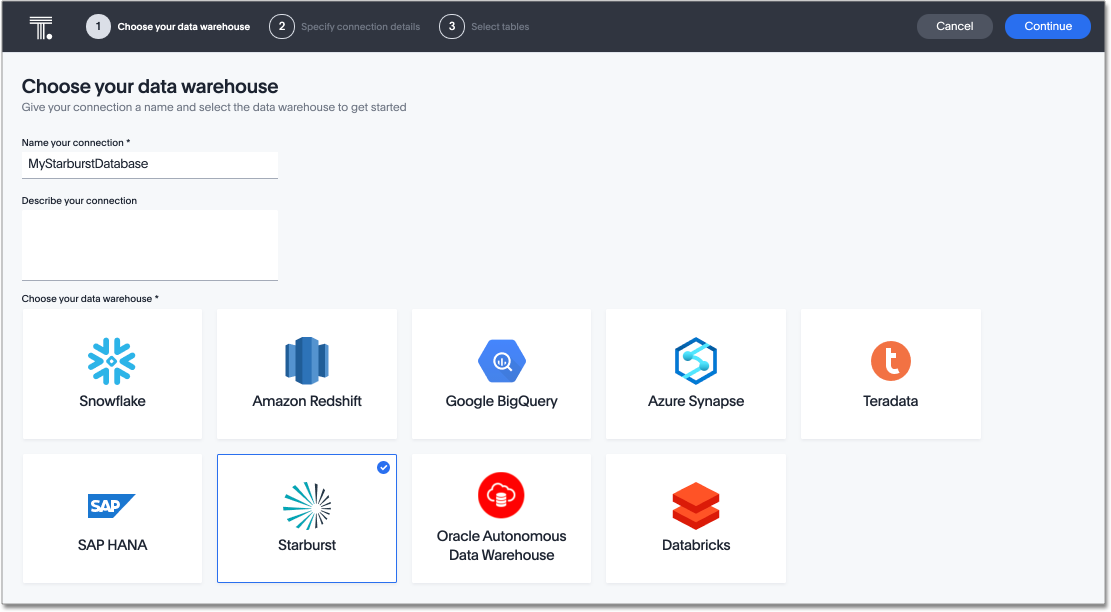
Task: Choose the Teradata logo icon
Action: (890, 362)
